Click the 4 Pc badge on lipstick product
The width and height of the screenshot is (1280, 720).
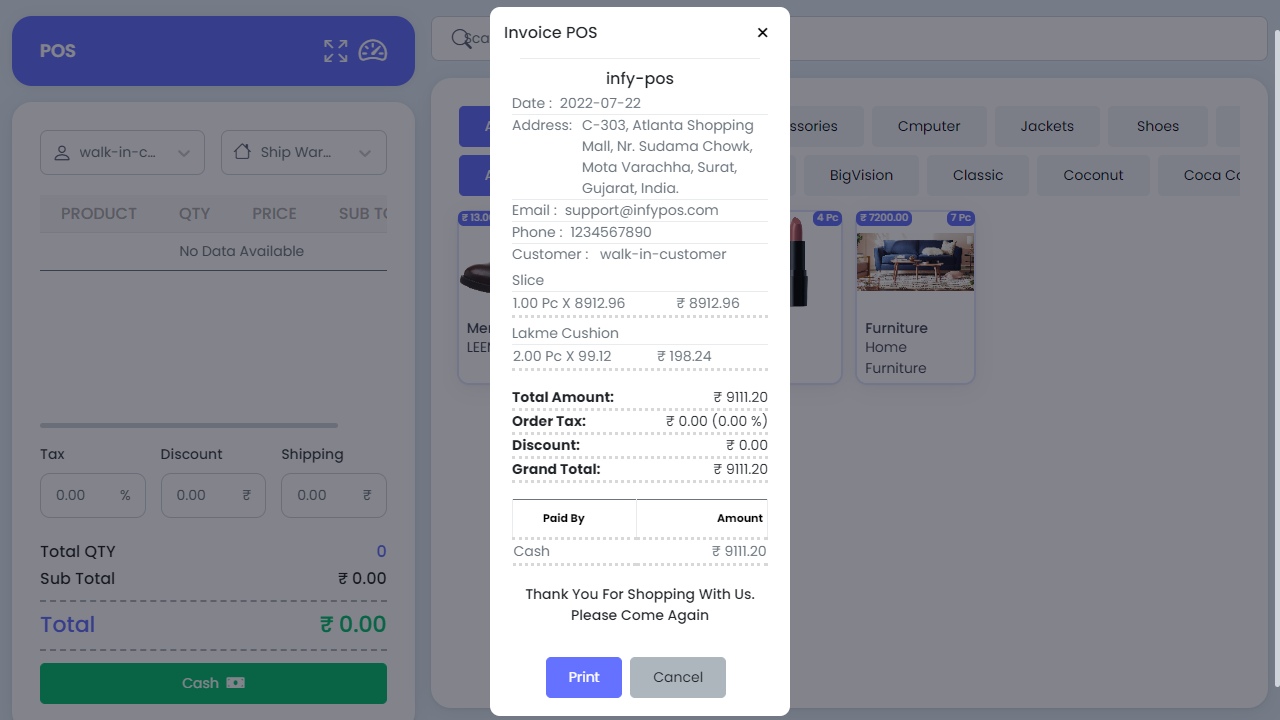(827, 218)
